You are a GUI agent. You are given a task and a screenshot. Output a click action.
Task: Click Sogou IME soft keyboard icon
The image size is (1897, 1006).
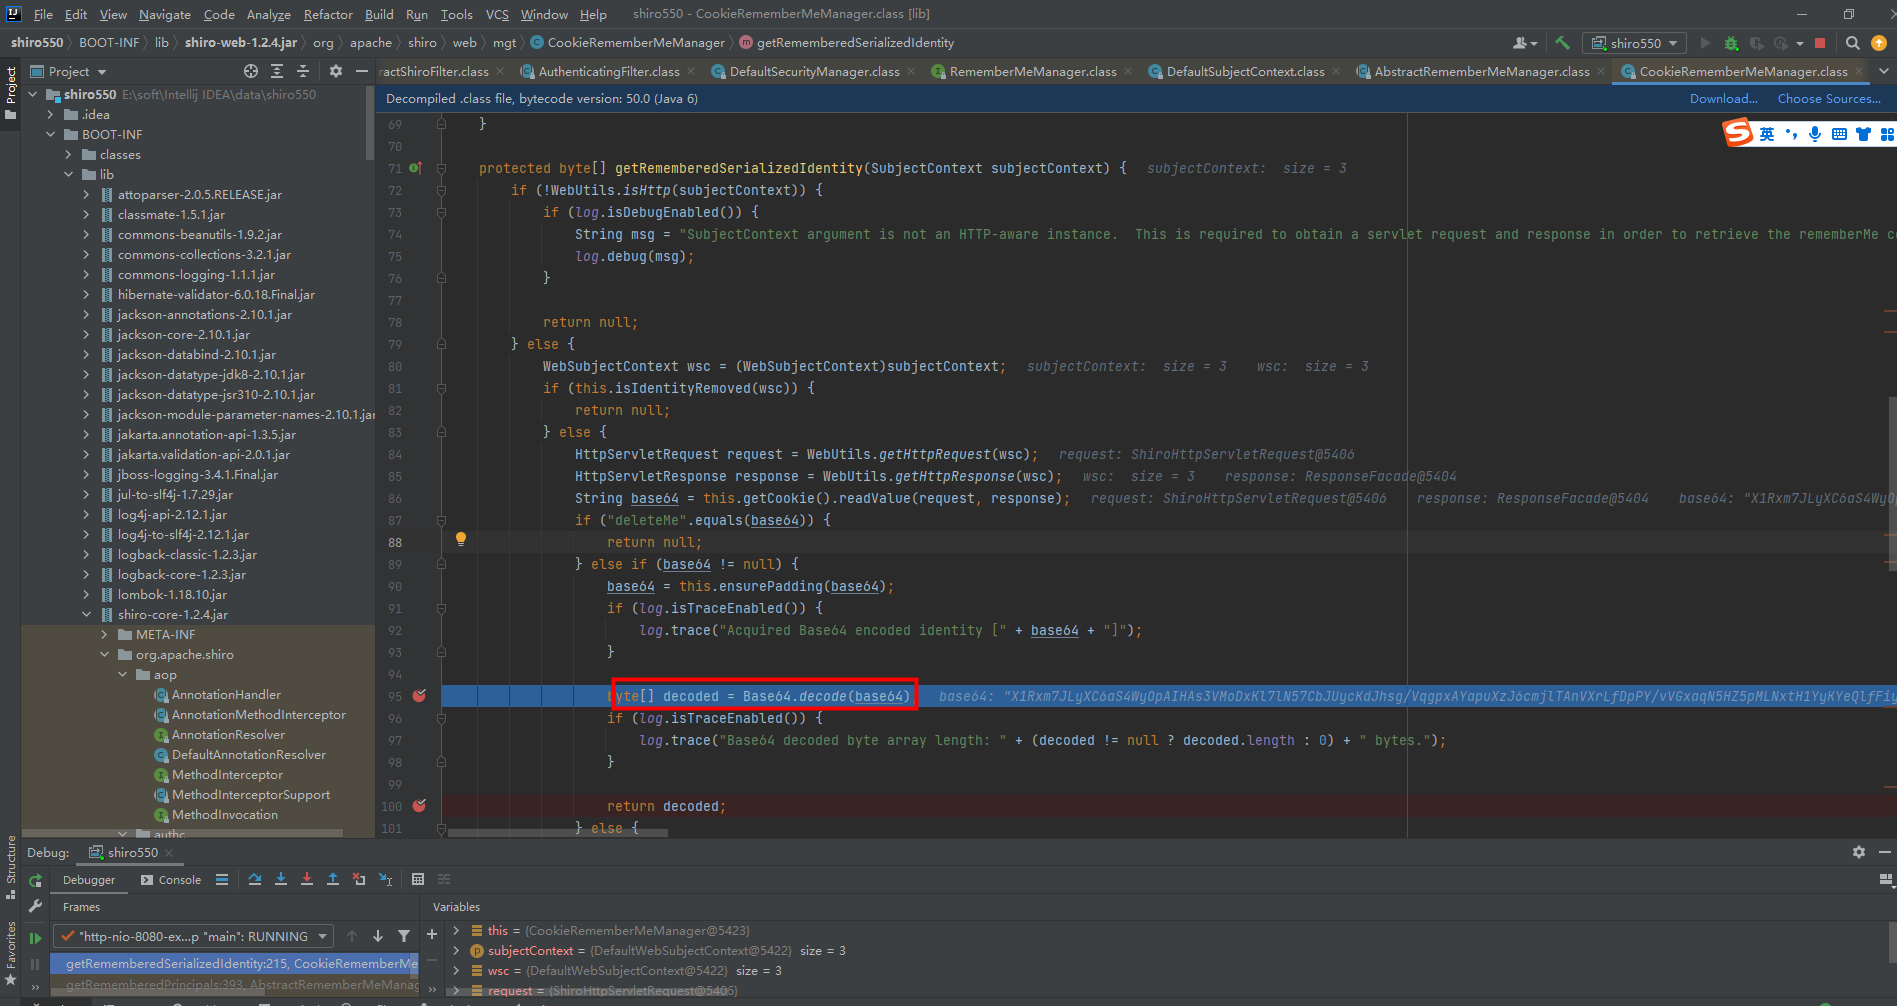coord(1839,134)
